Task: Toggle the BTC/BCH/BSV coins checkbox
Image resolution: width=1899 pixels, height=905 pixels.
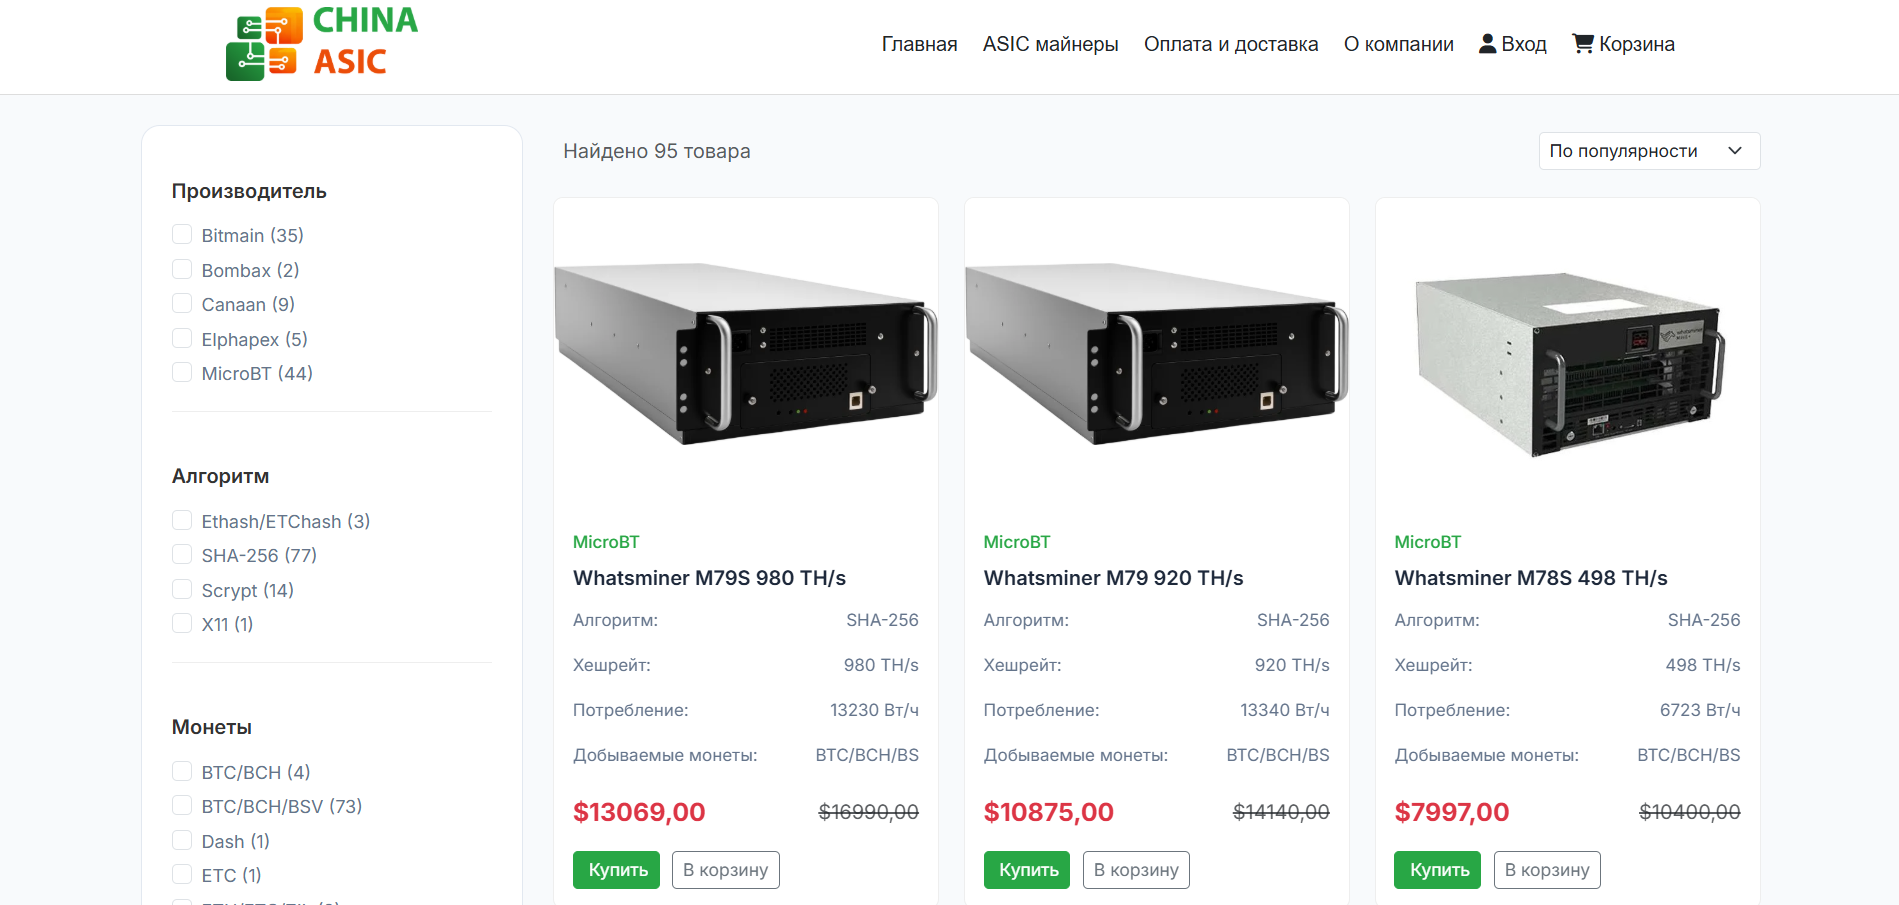Action: tap(182, 806)
